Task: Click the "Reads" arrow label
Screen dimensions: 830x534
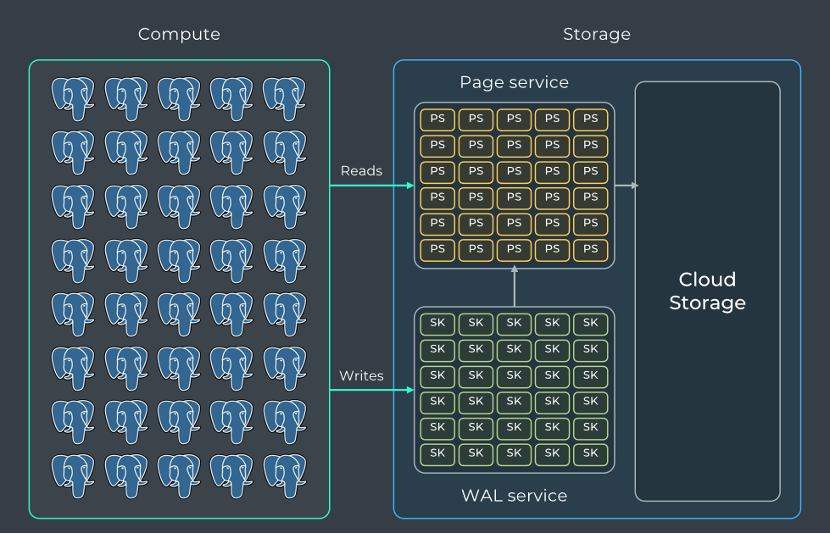Action: pyautogui.click(x=362, y=171)
